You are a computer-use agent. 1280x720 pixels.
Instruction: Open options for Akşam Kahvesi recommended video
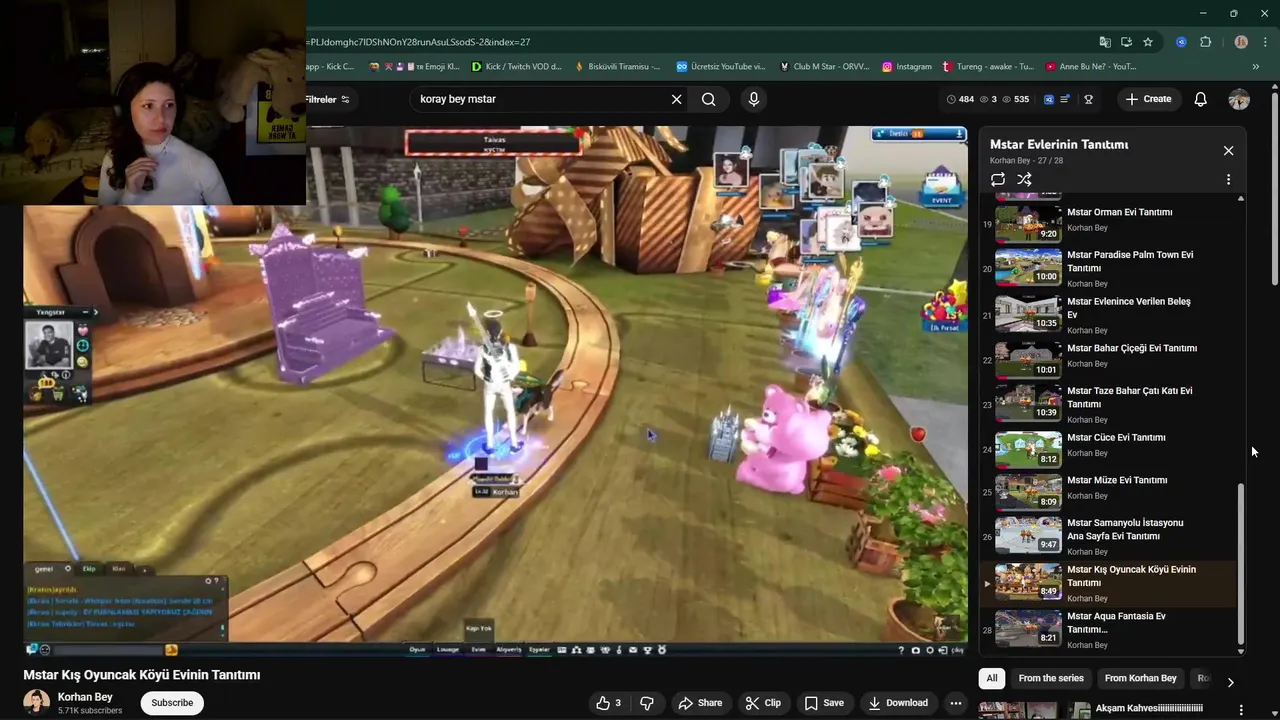[1241, 710]
